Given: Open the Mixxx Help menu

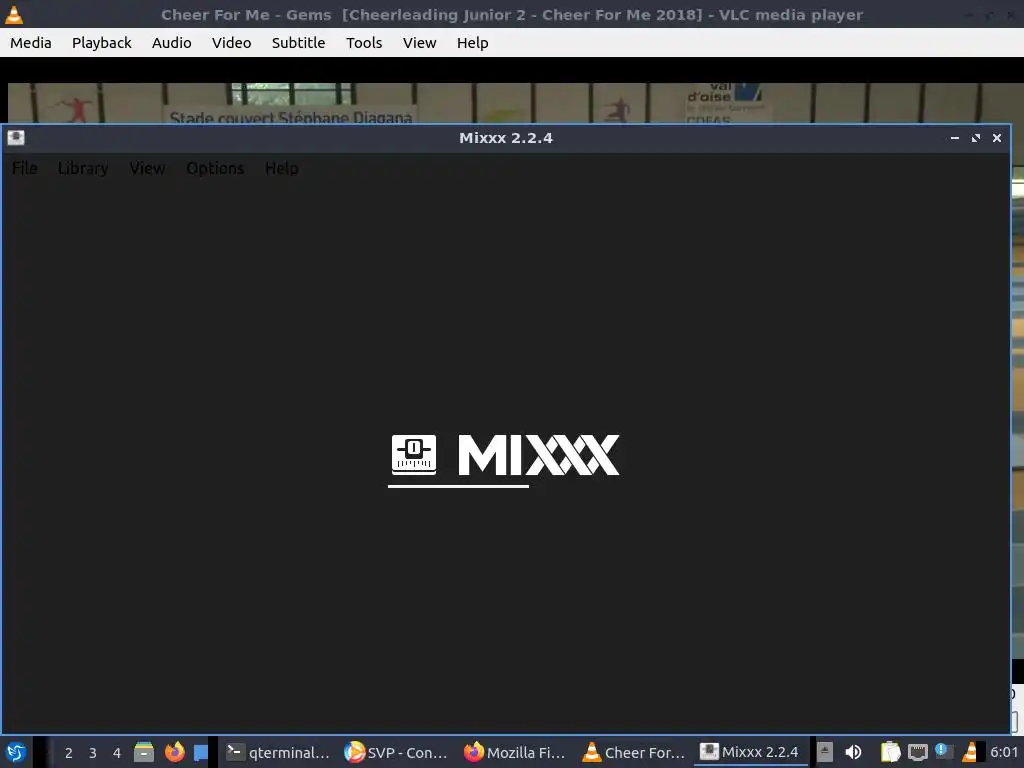Looking at the screenshot, I should click(281, 168).
